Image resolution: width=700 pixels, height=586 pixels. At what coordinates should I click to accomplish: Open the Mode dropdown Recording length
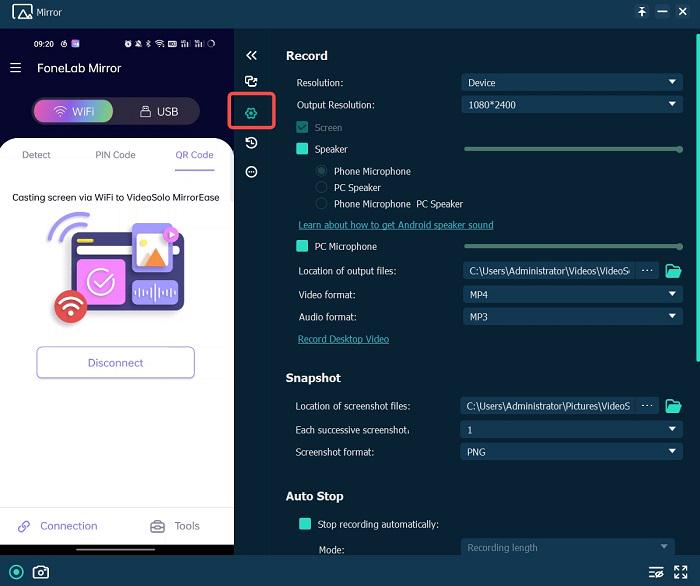(567, 547)
